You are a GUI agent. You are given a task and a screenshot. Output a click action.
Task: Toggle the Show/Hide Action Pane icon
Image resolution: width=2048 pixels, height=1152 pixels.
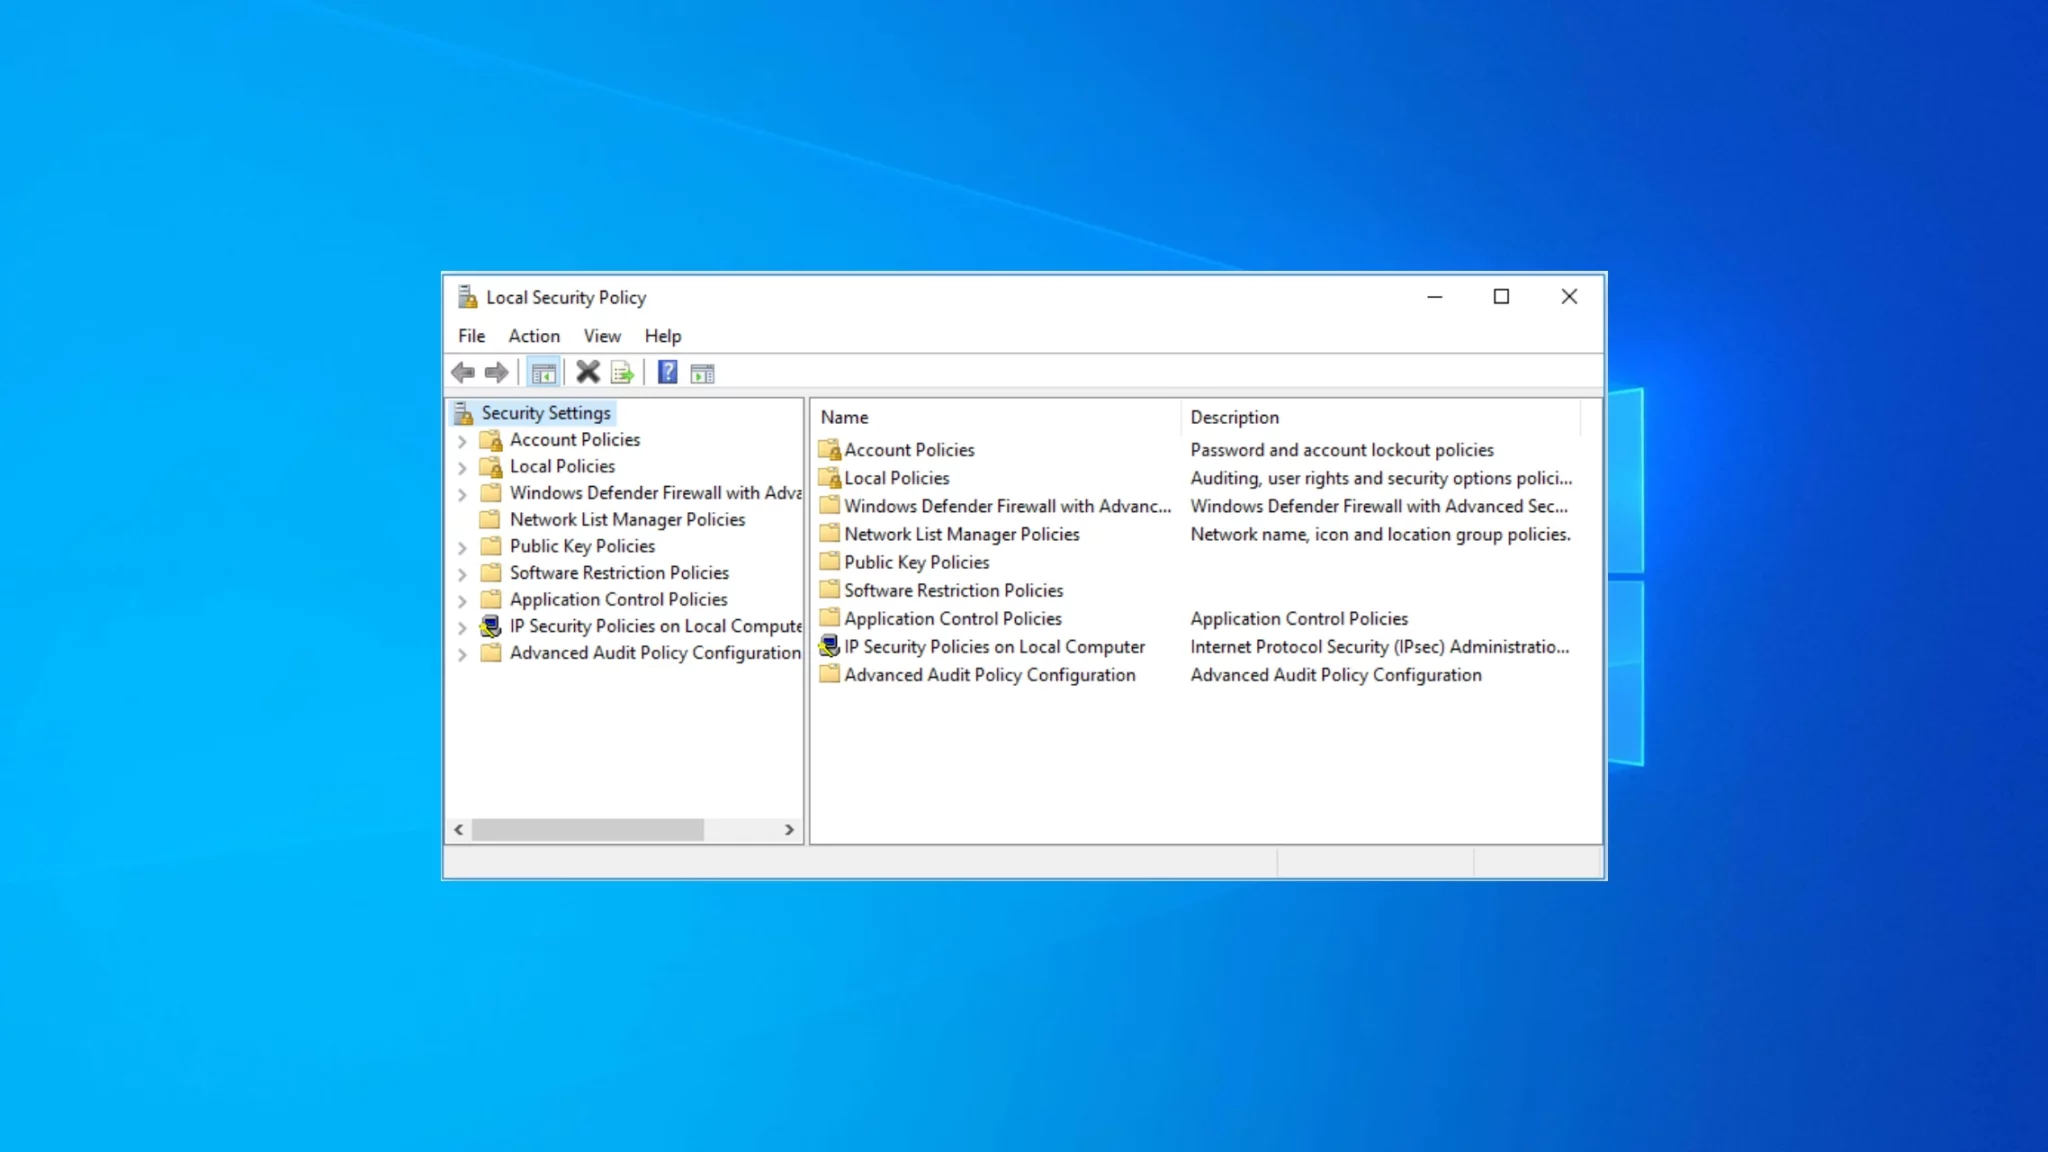click(702, 373)
